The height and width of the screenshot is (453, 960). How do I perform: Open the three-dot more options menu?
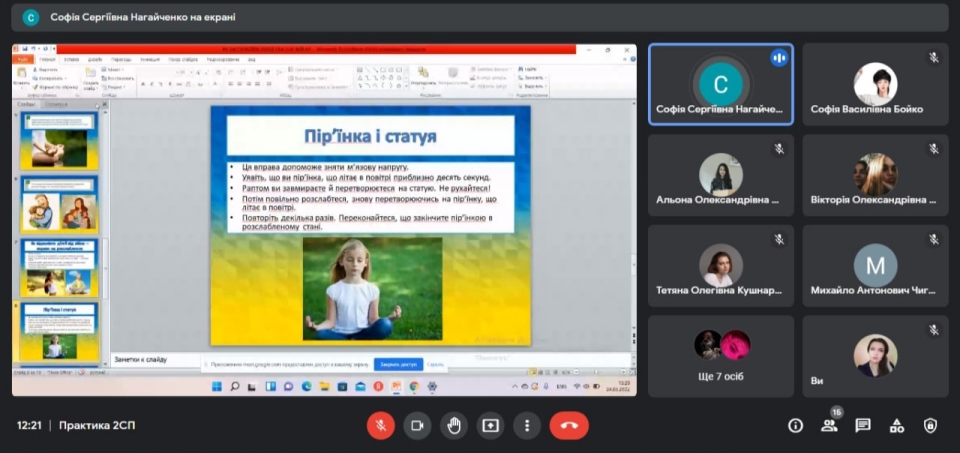(x=527, y=425)
